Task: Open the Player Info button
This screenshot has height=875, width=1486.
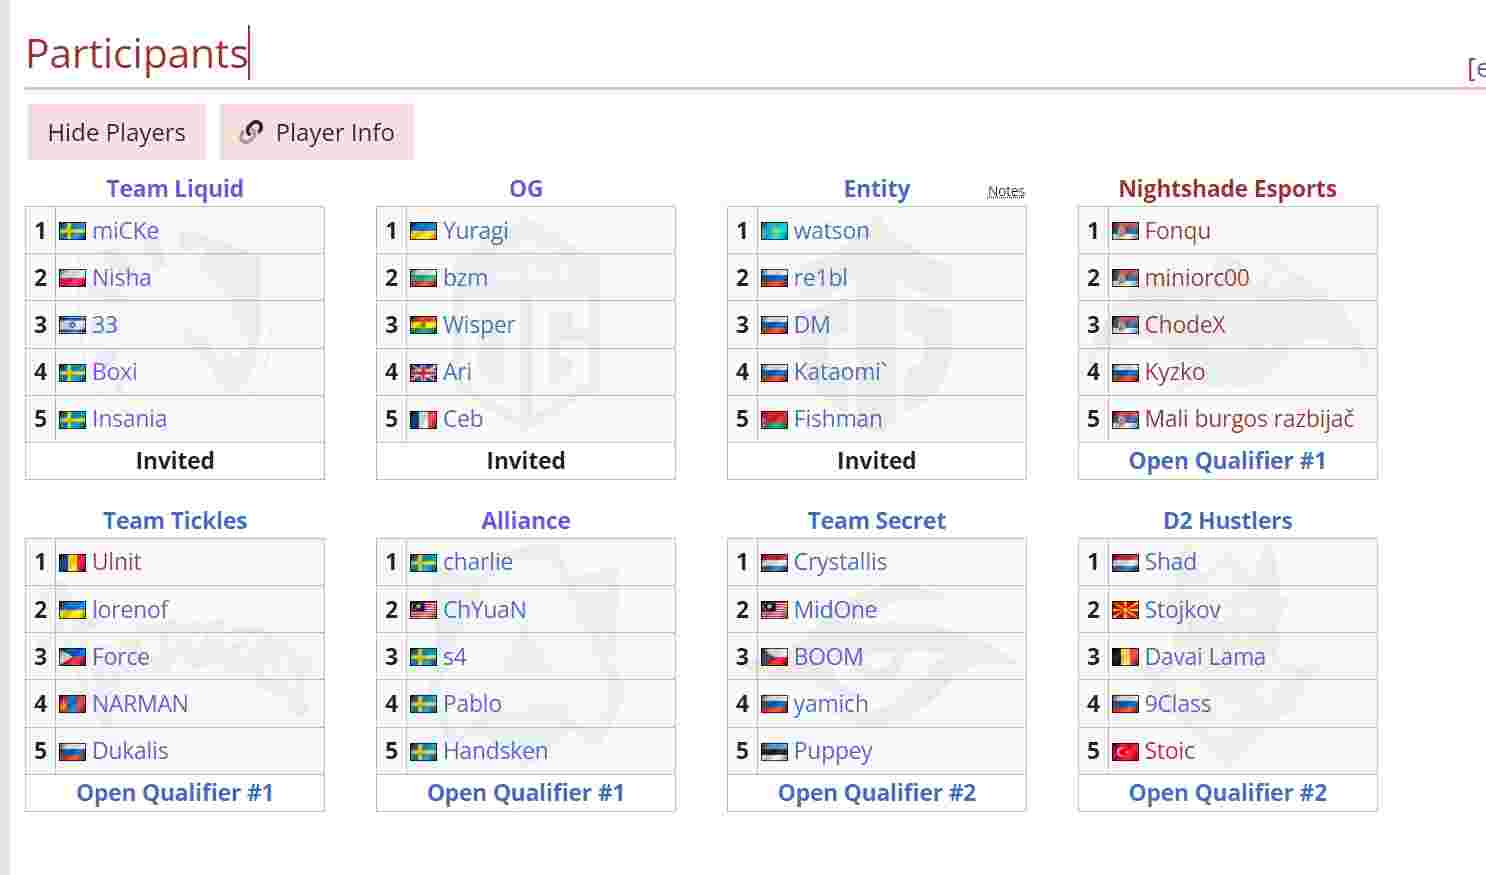Action: tap(317, 132)
